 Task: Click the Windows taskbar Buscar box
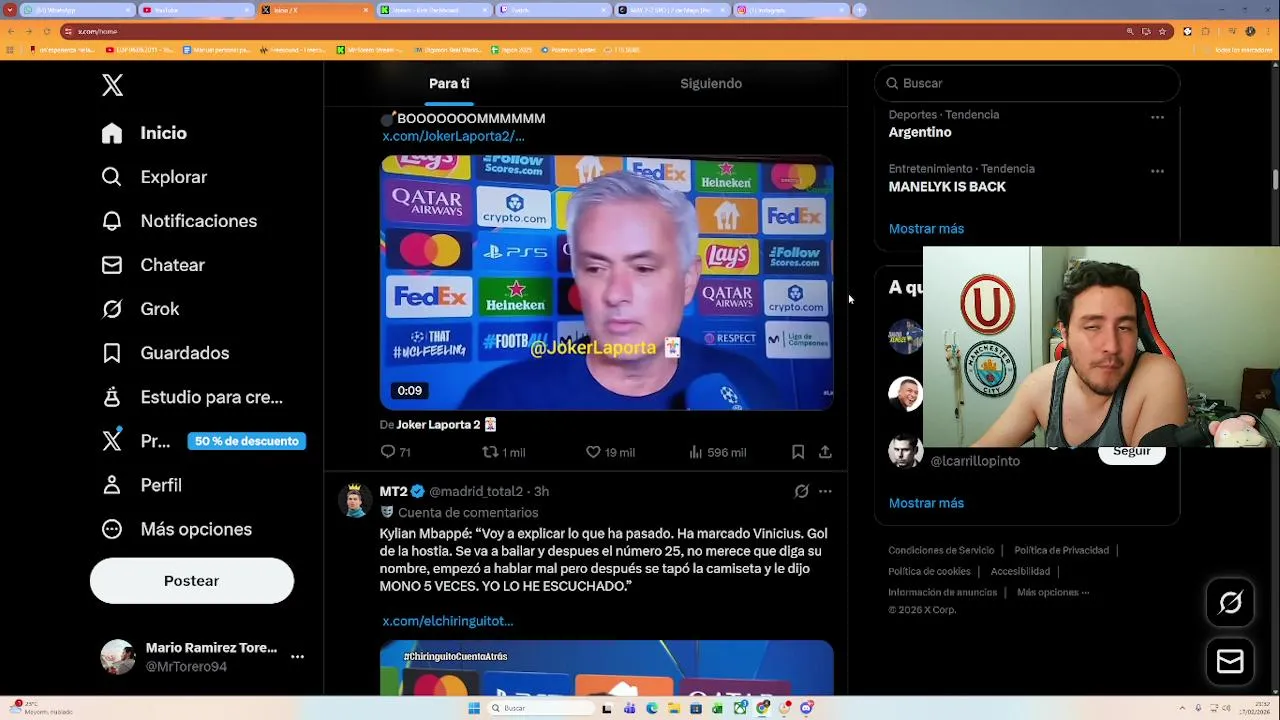click(x=540, y=708)
